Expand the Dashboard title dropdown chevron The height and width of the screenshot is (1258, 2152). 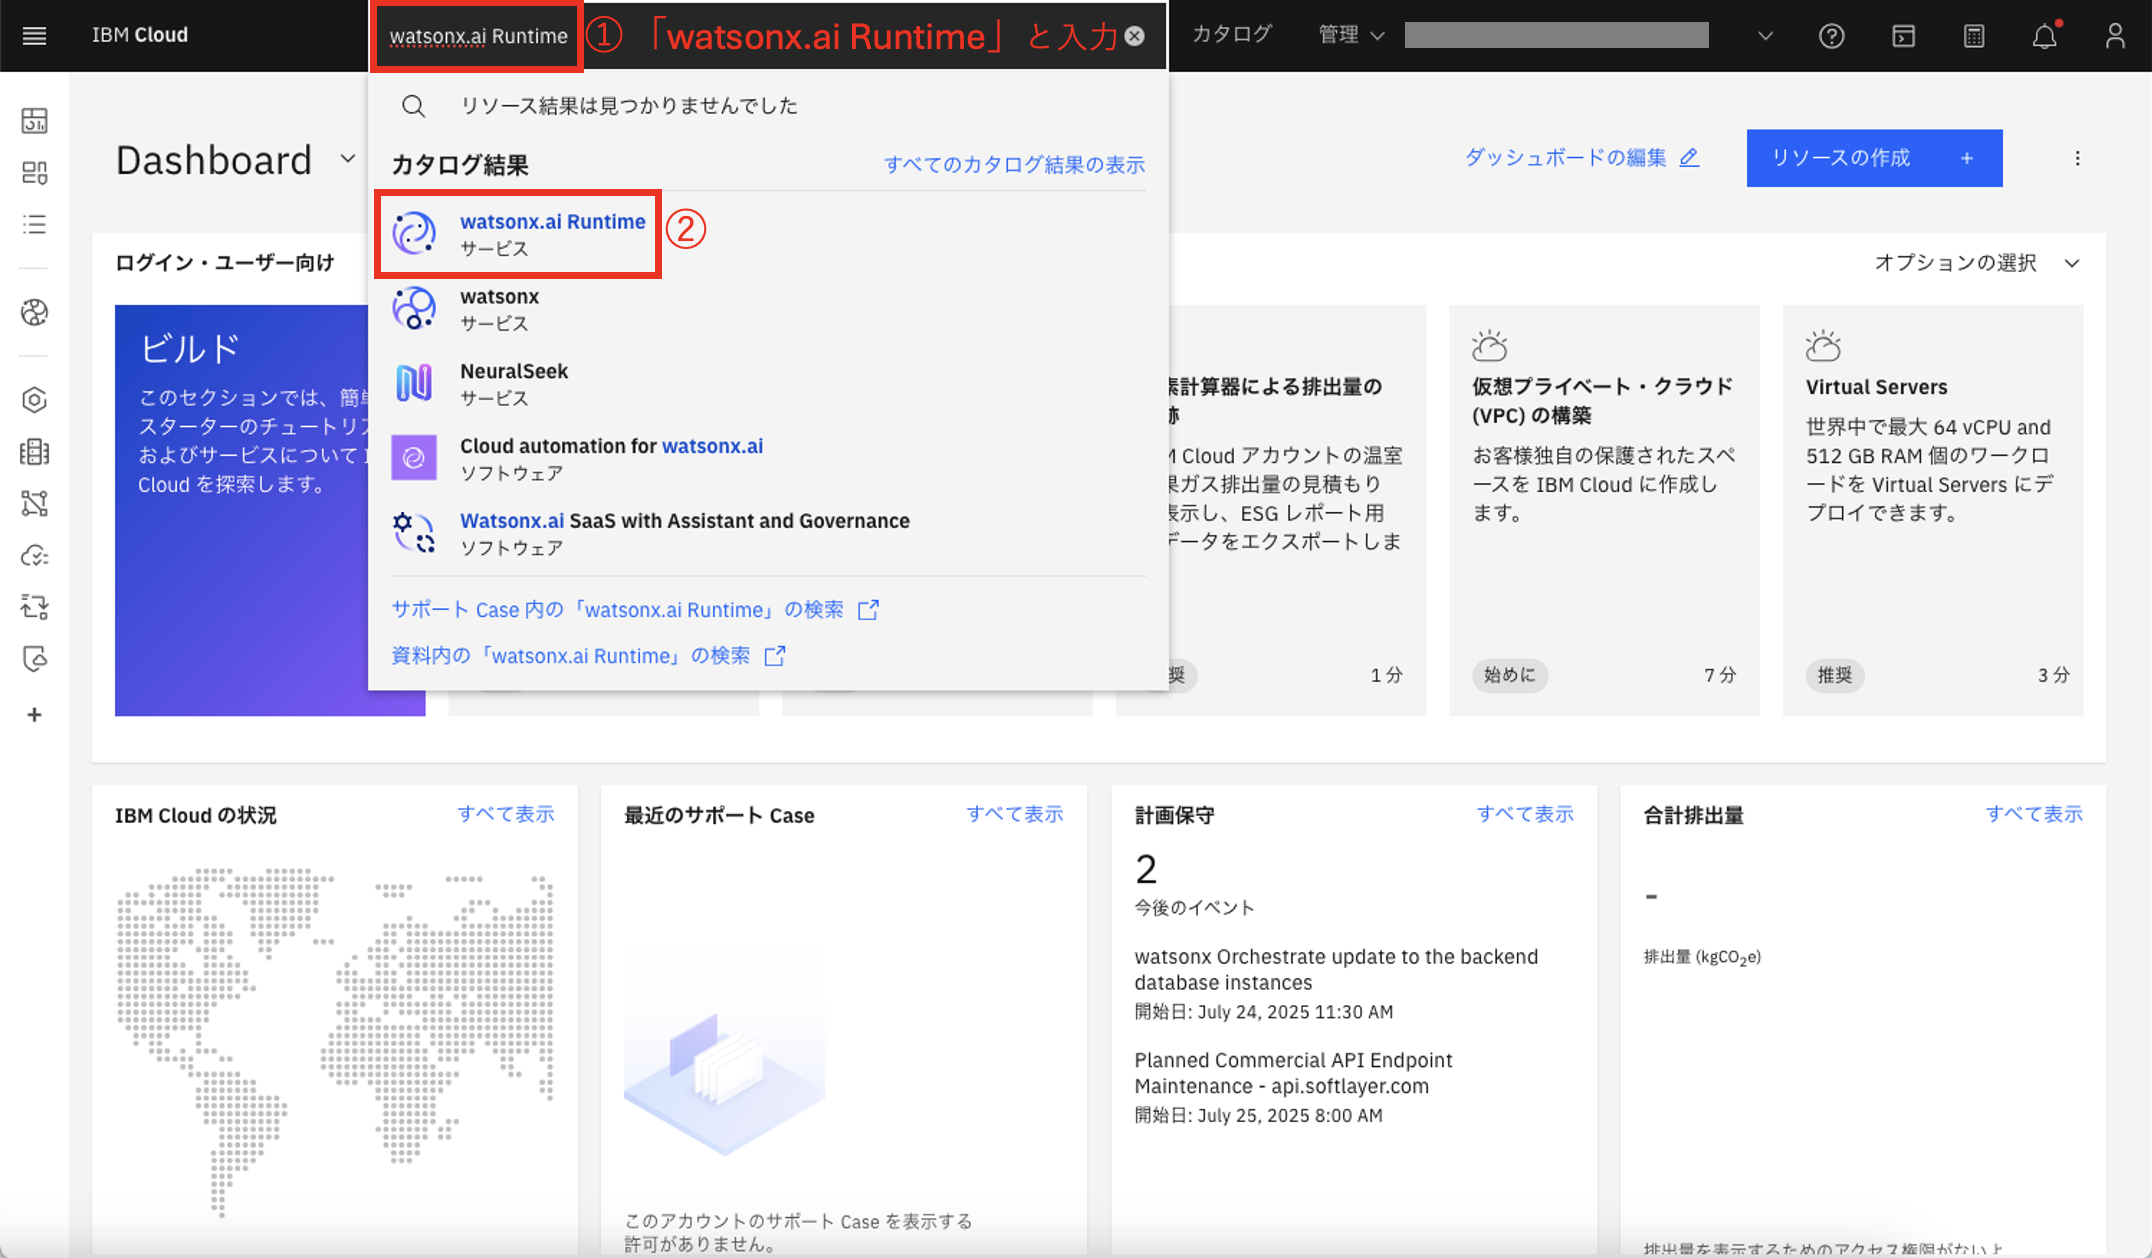347,159
